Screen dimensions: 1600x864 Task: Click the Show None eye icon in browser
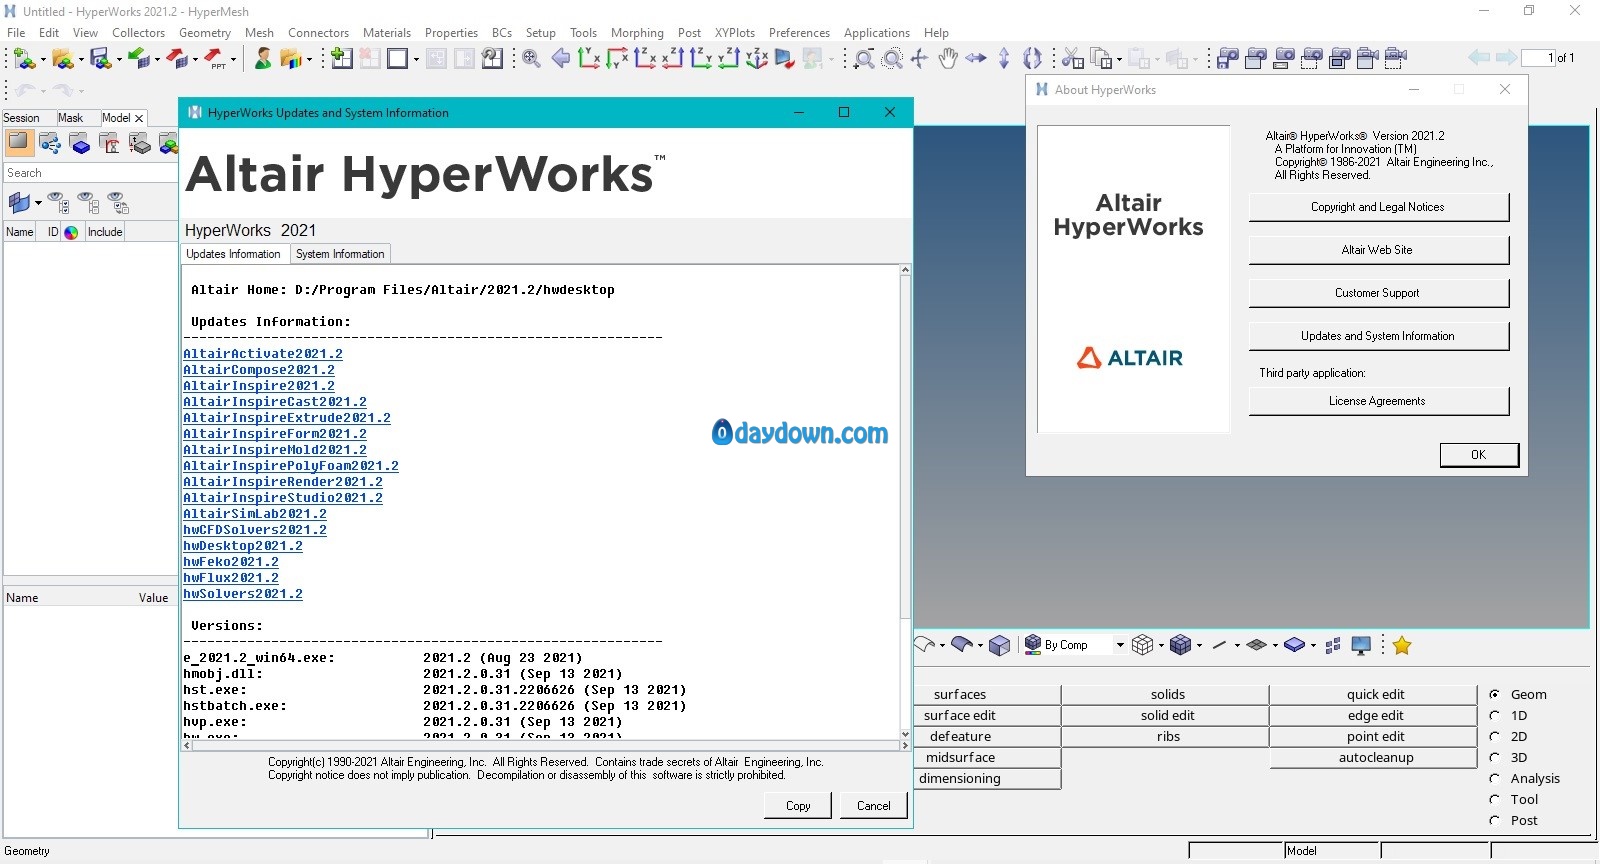click(x=88, y=203)
